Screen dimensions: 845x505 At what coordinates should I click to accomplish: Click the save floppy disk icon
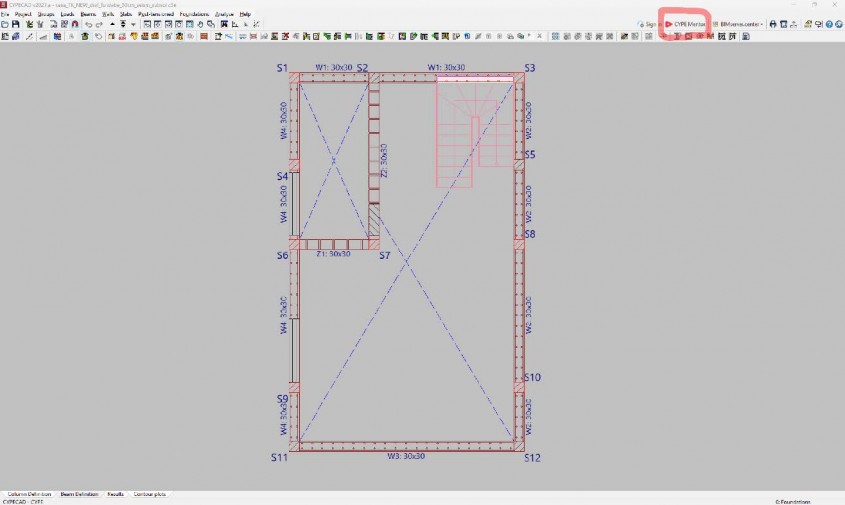pyautogui.click(x=16, y=24)
